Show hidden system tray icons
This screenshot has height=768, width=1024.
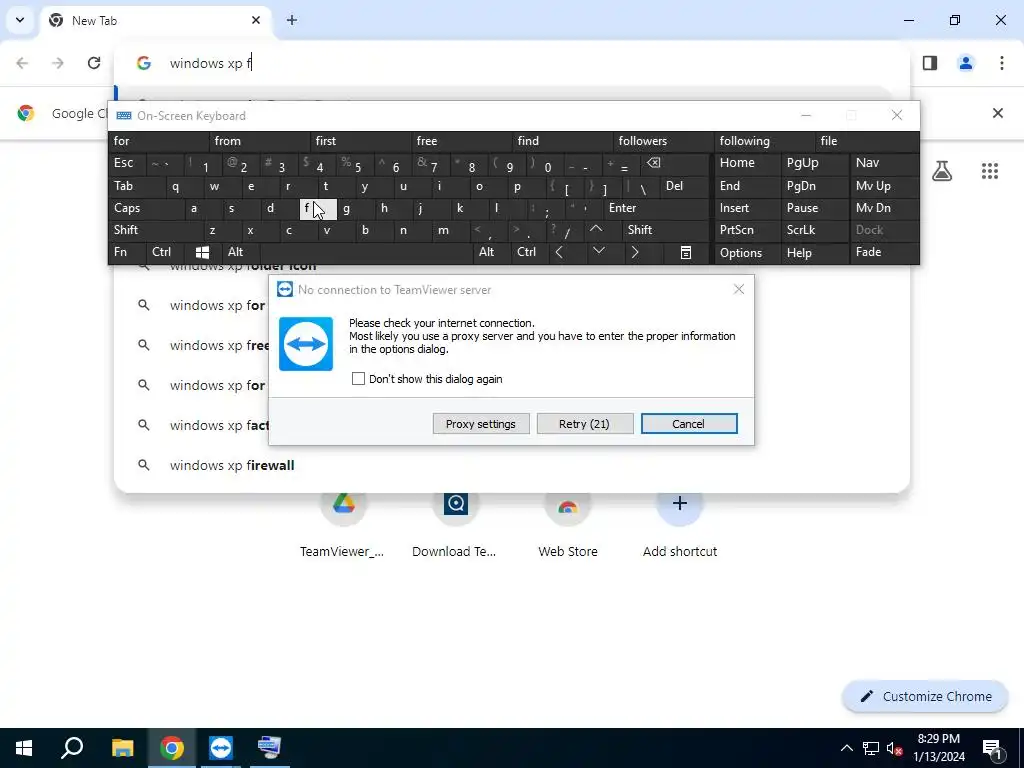click(x=846, y=748)
